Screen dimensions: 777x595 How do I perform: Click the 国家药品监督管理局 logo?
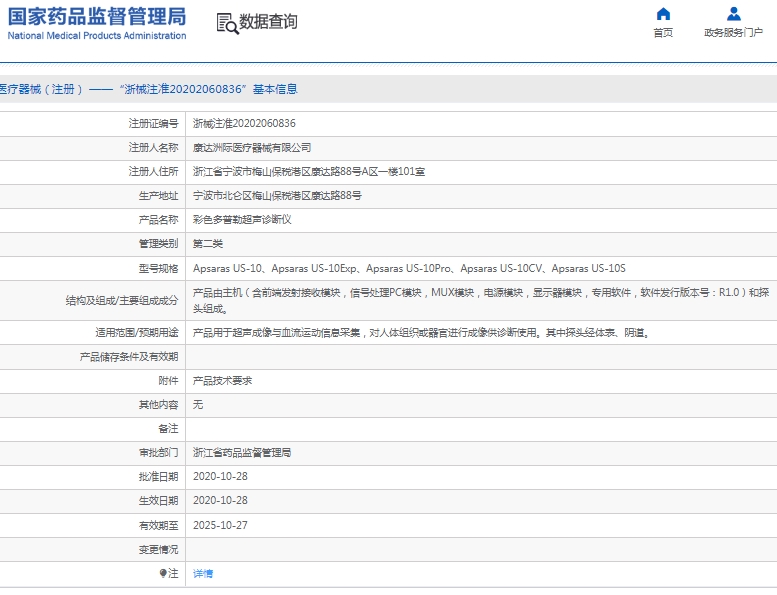coord(97,23)
